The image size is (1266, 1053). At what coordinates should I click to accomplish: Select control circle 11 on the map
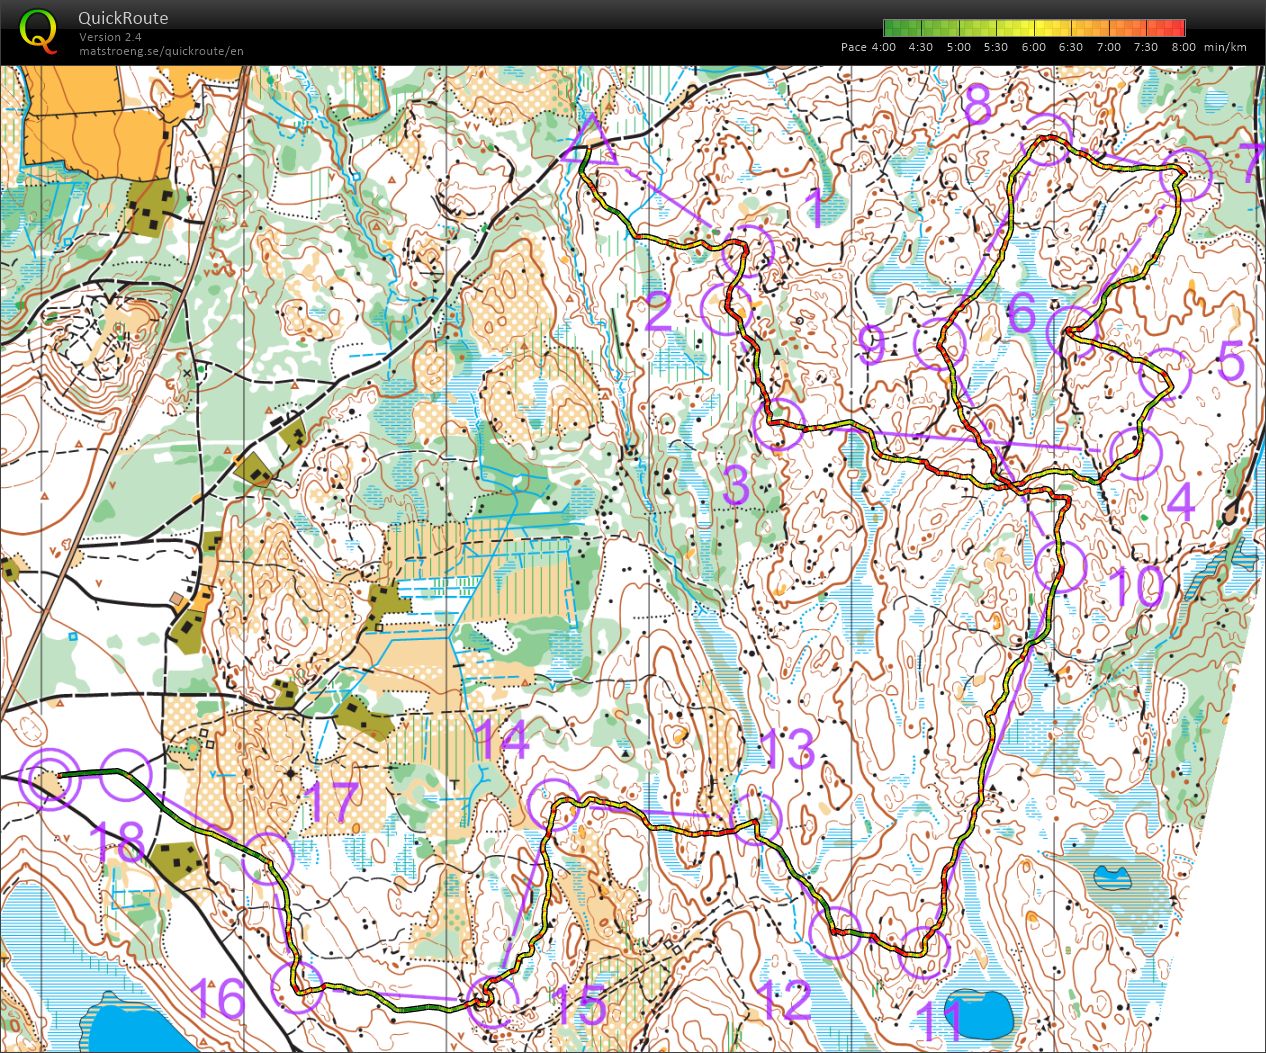923,951
